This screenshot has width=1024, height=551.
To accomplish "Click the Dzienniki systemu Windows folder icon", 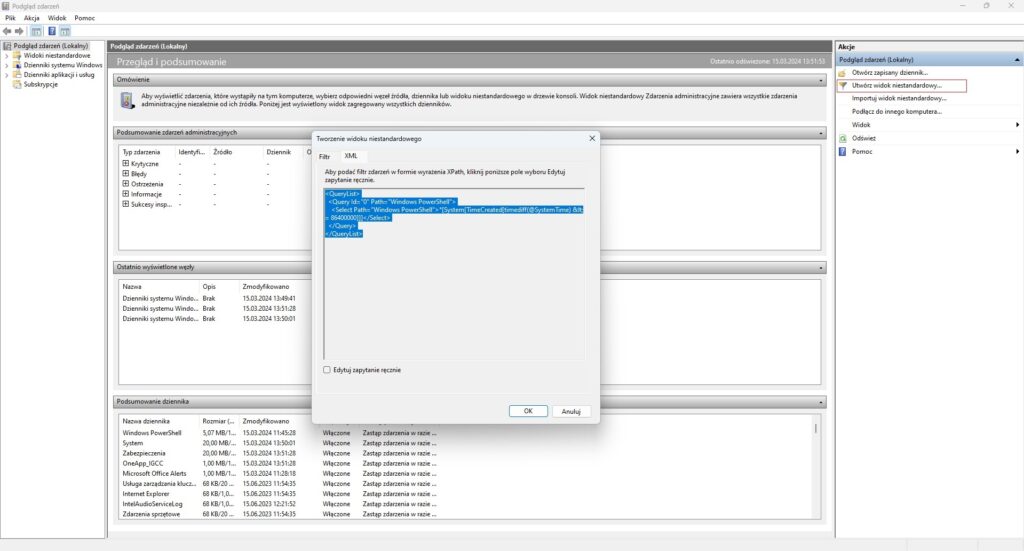I will coord(18,65).
